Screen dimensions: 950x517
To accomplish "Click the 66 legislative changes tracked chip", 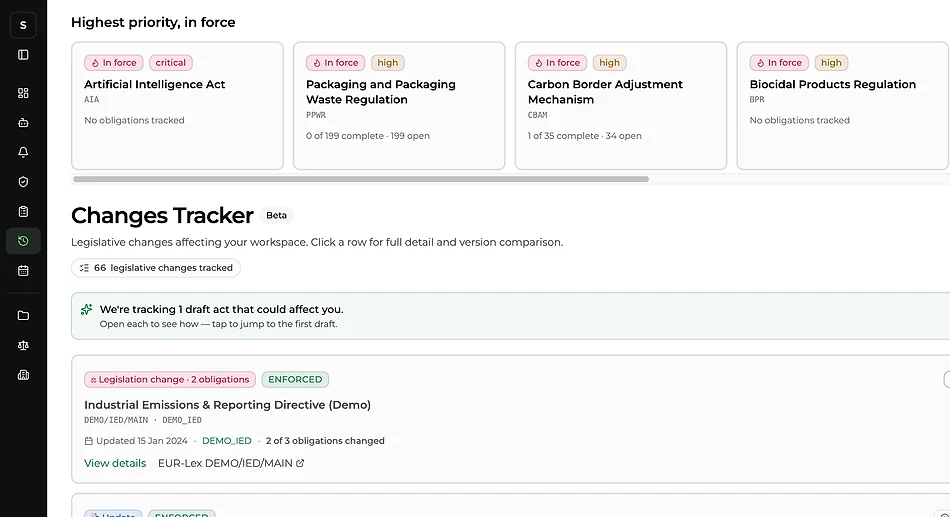I will (x=156, y=267).
